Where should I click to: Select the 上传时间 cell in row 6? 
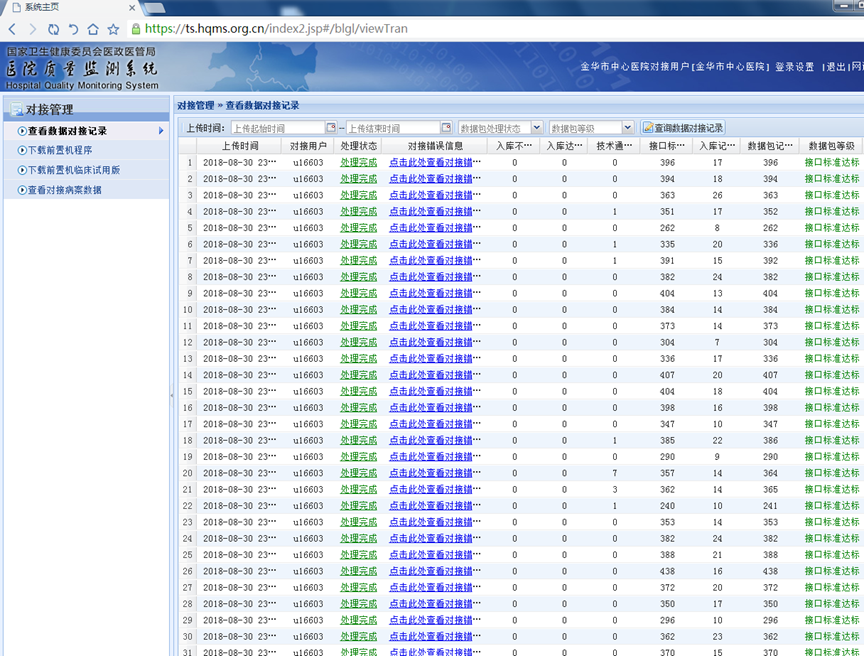pyautogui.click(x=240, y=244)
